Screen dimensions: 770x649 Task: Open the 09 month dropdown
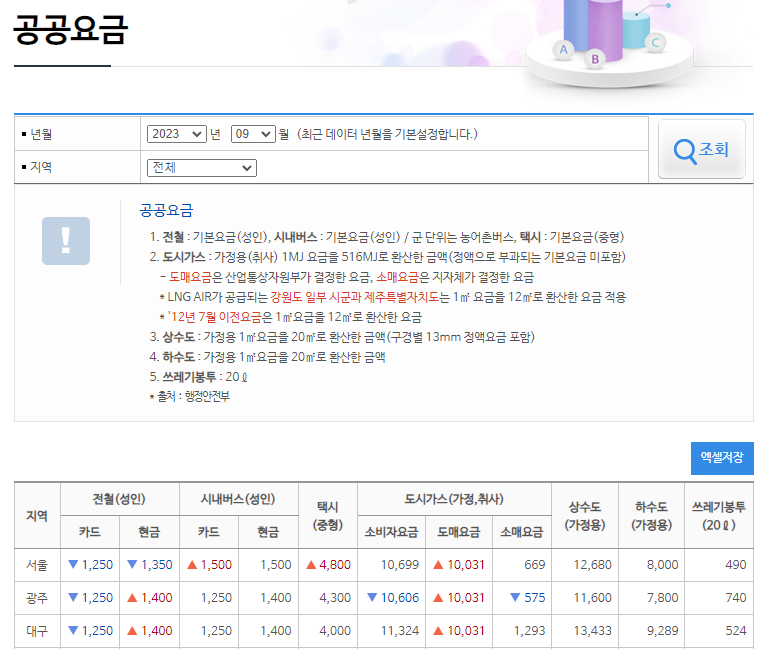(x=253, y=134)
